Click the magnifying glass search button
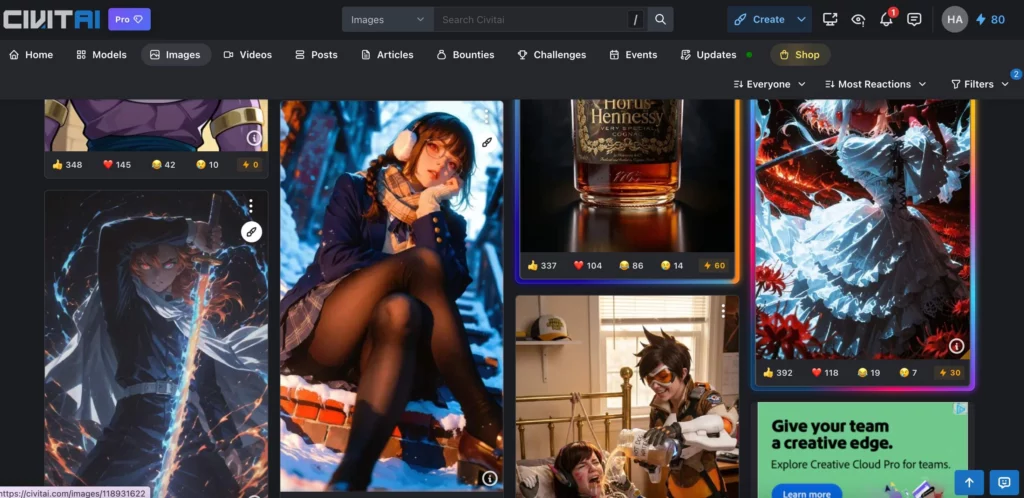1024x498 pixels. pyautogui.click(x=660, y=20)
